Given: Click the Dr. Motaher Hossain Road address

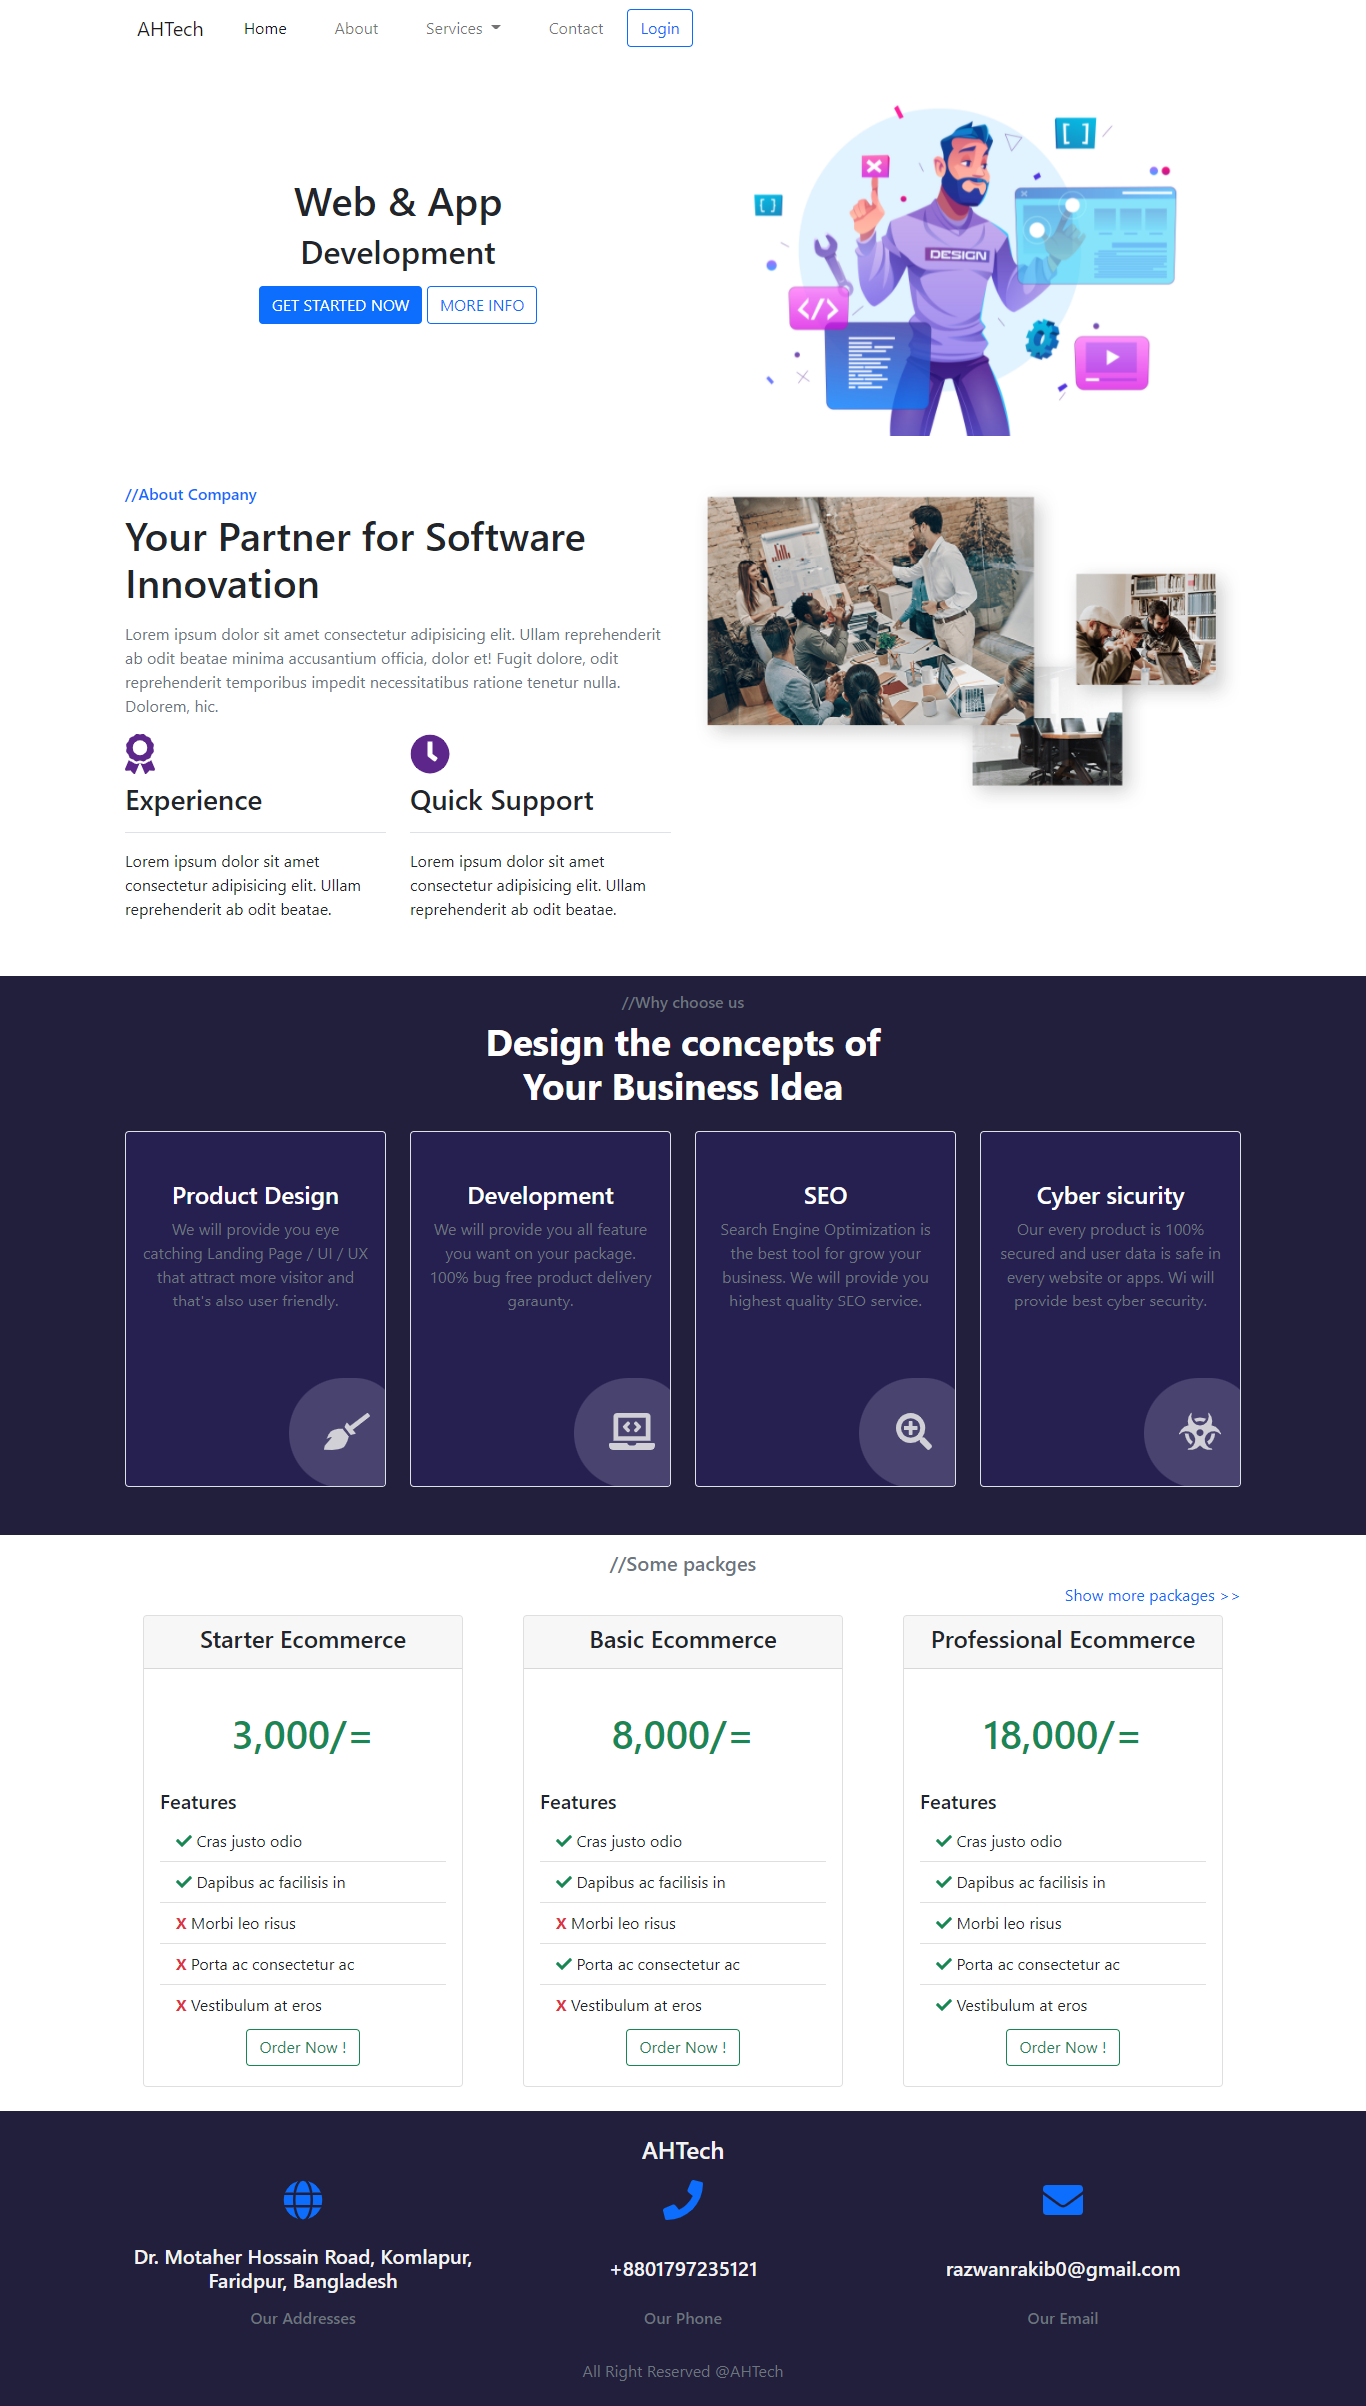Looking at the screenshot, I should pyautogui.click(x=303, y=2269).
